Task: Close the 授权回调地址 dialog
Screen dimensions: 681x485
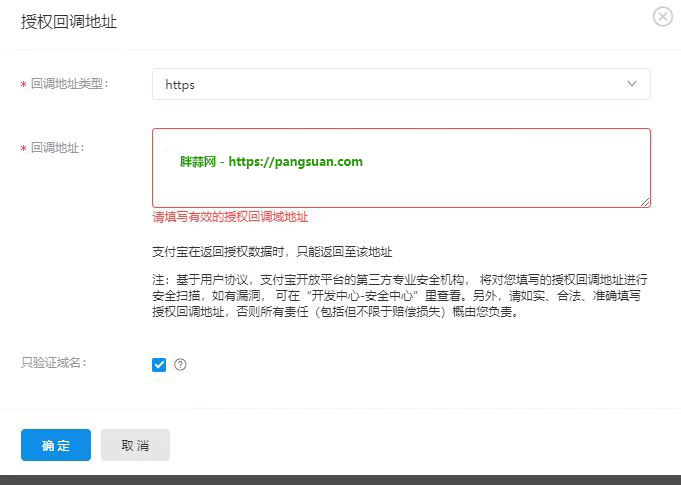Action: [662, 17]
